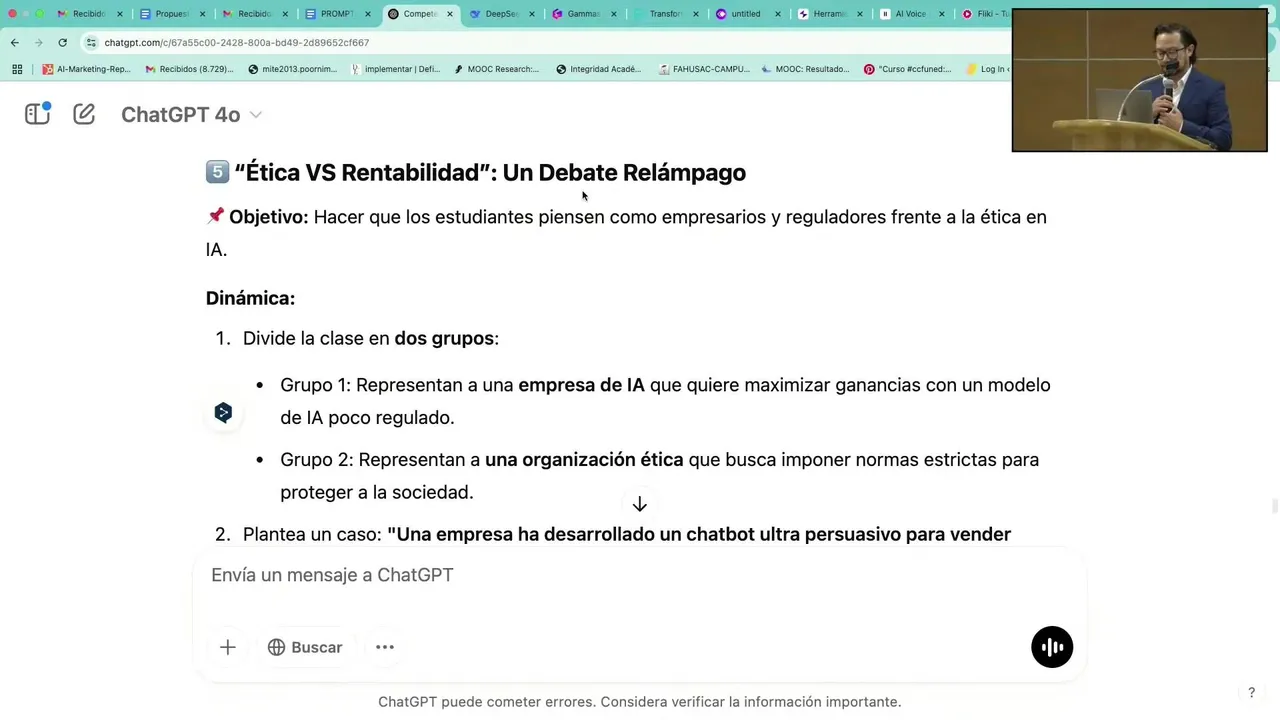
Task: Click the browser back arrow
Action: coord(15,42)
